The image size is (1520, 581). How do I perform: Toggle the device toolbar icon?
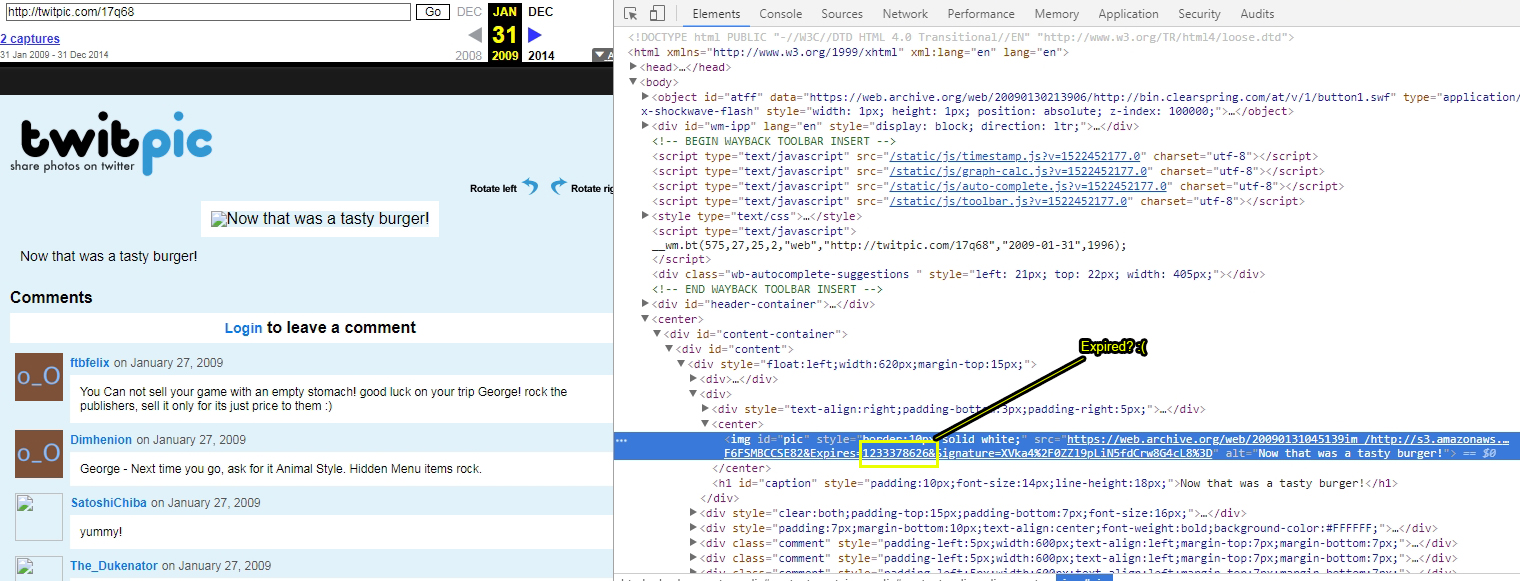tap(657, 14)
